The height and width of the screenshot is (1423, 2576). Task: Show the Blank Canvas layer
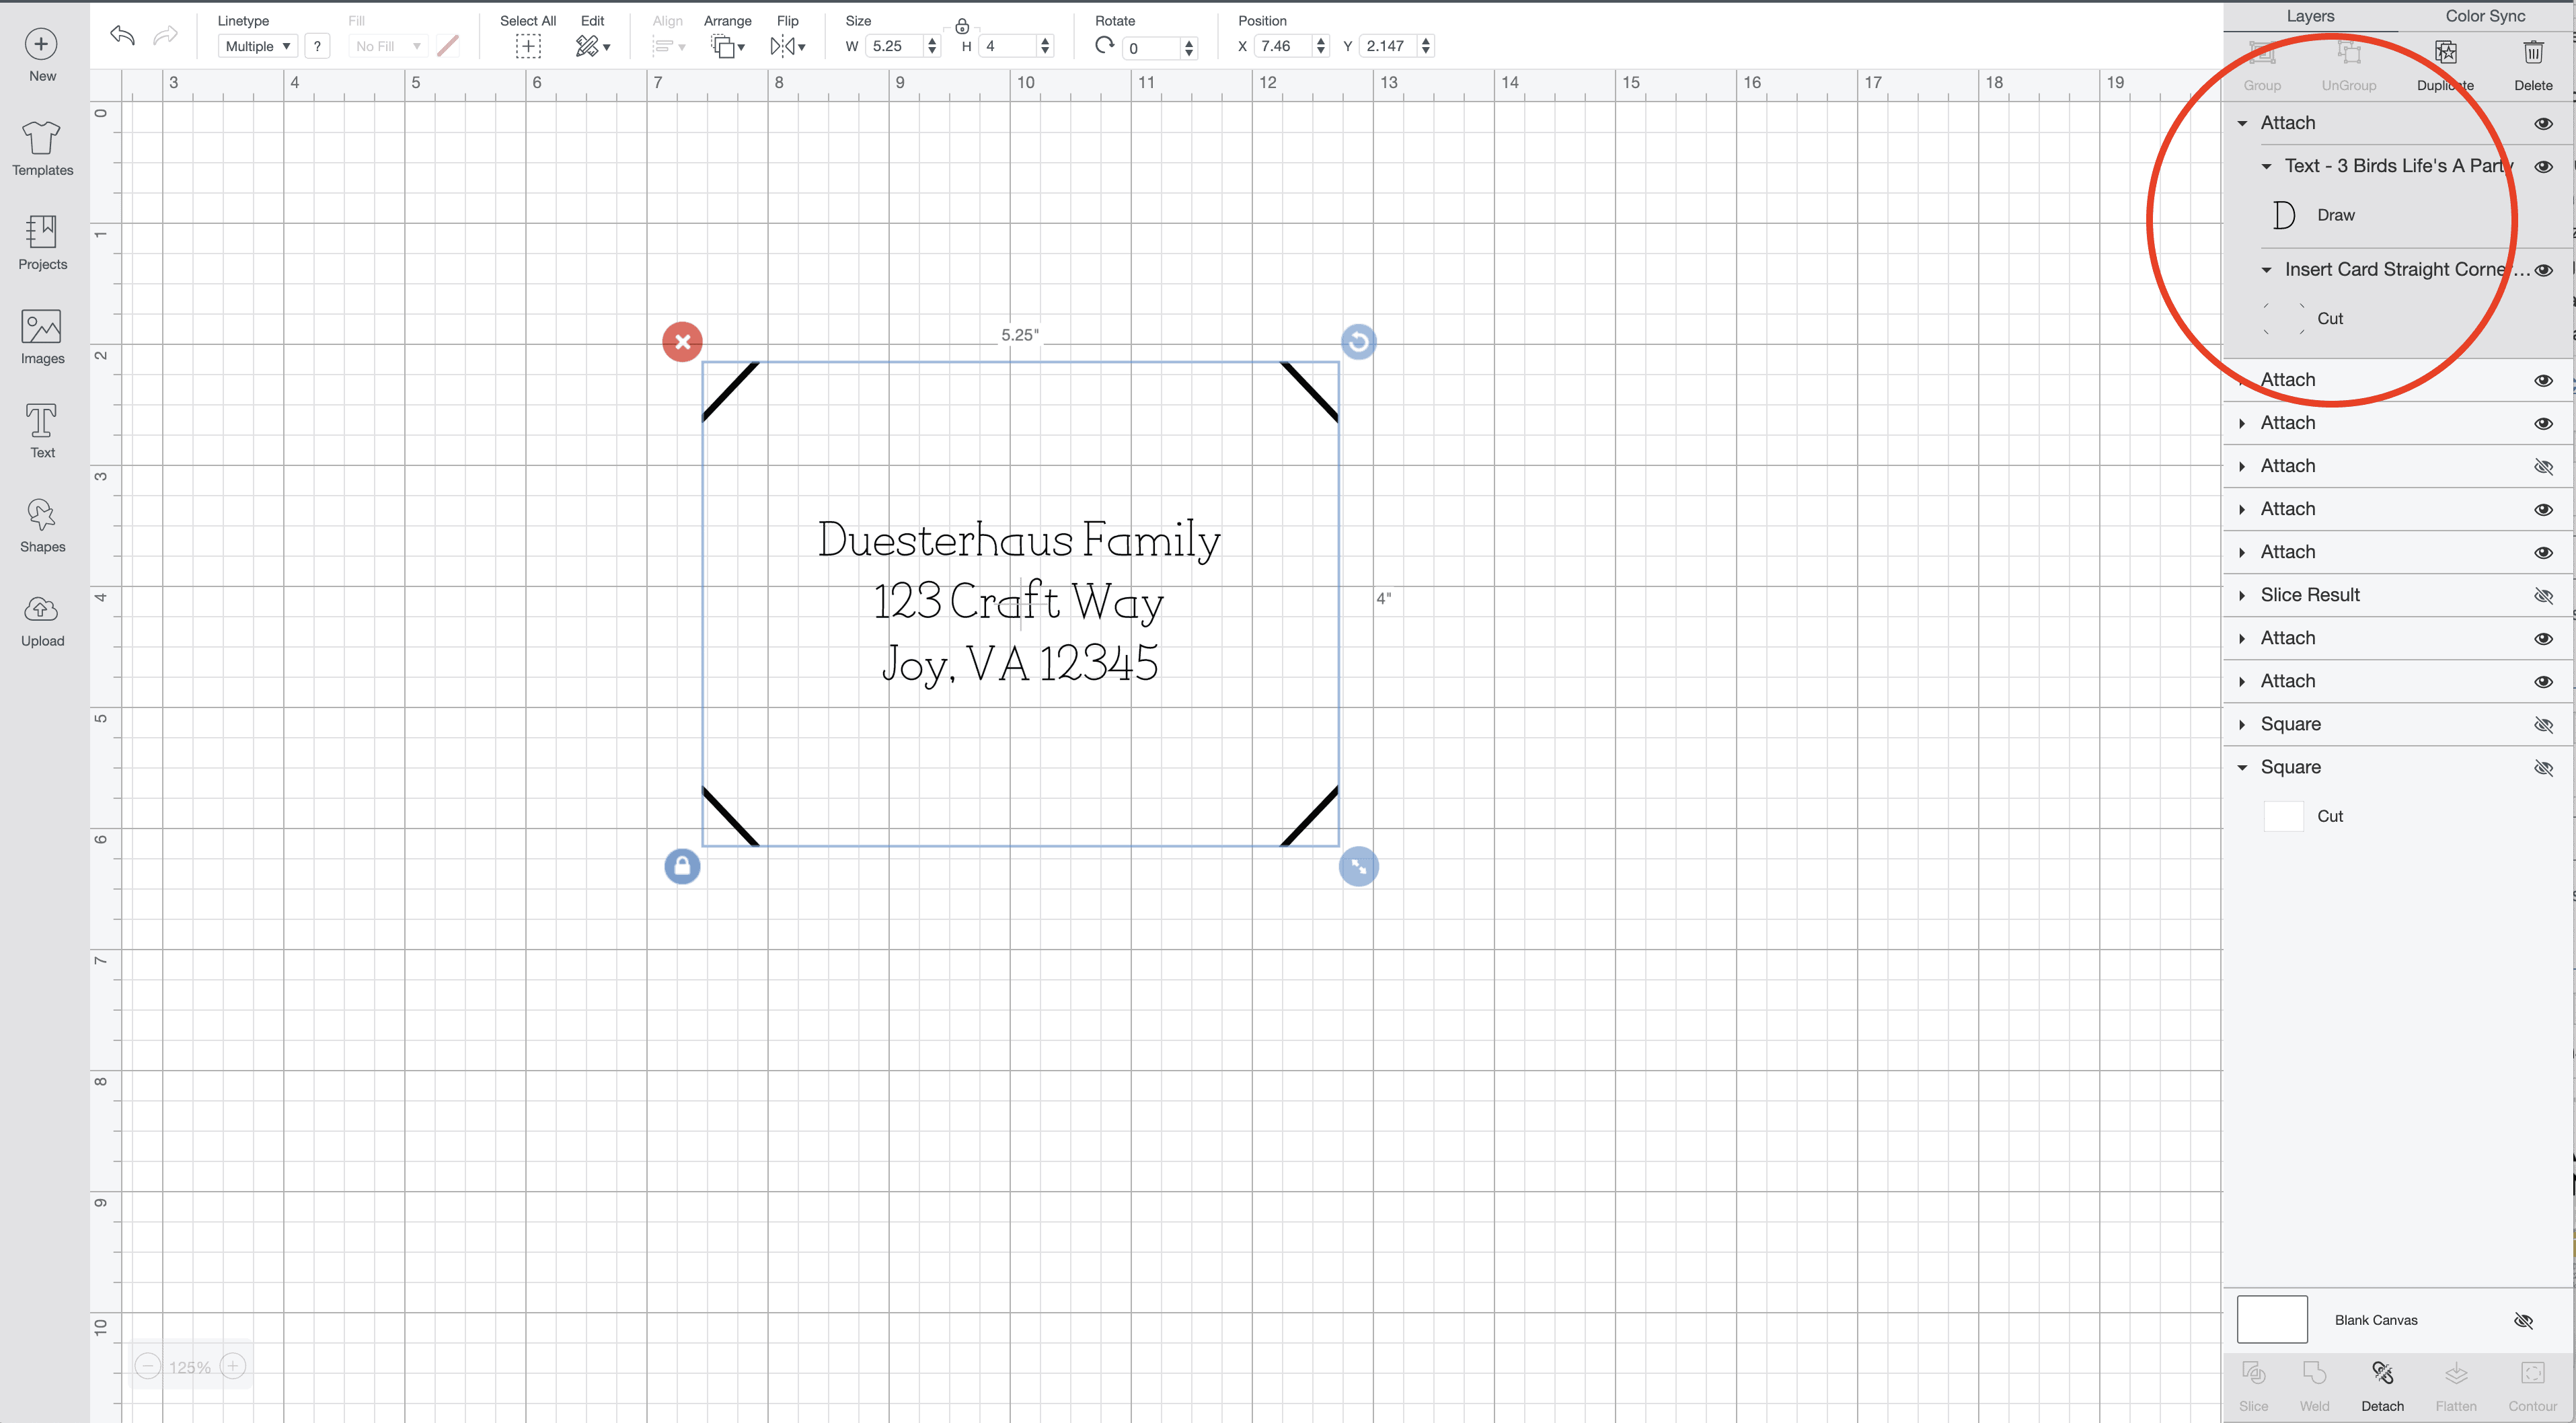pyautogui.click(x=2522, y=1321)
